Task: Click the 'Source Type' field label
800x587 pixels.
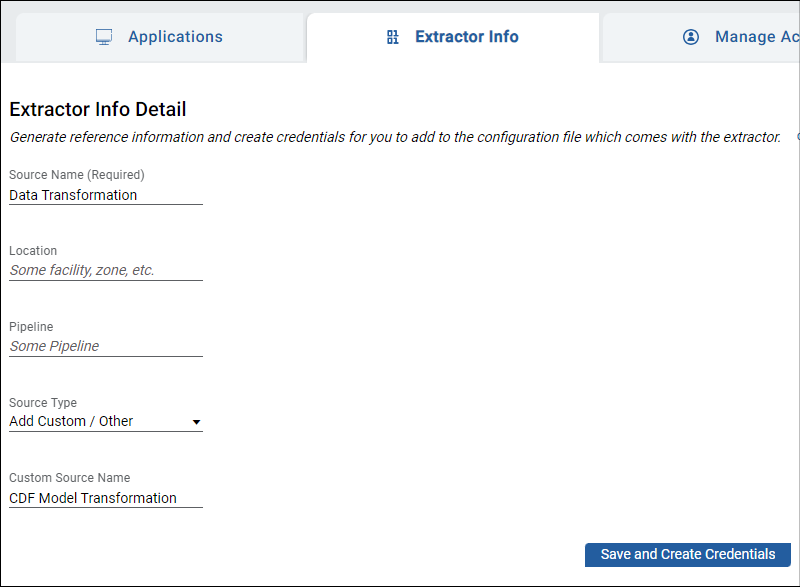Action: coord(43,403)
